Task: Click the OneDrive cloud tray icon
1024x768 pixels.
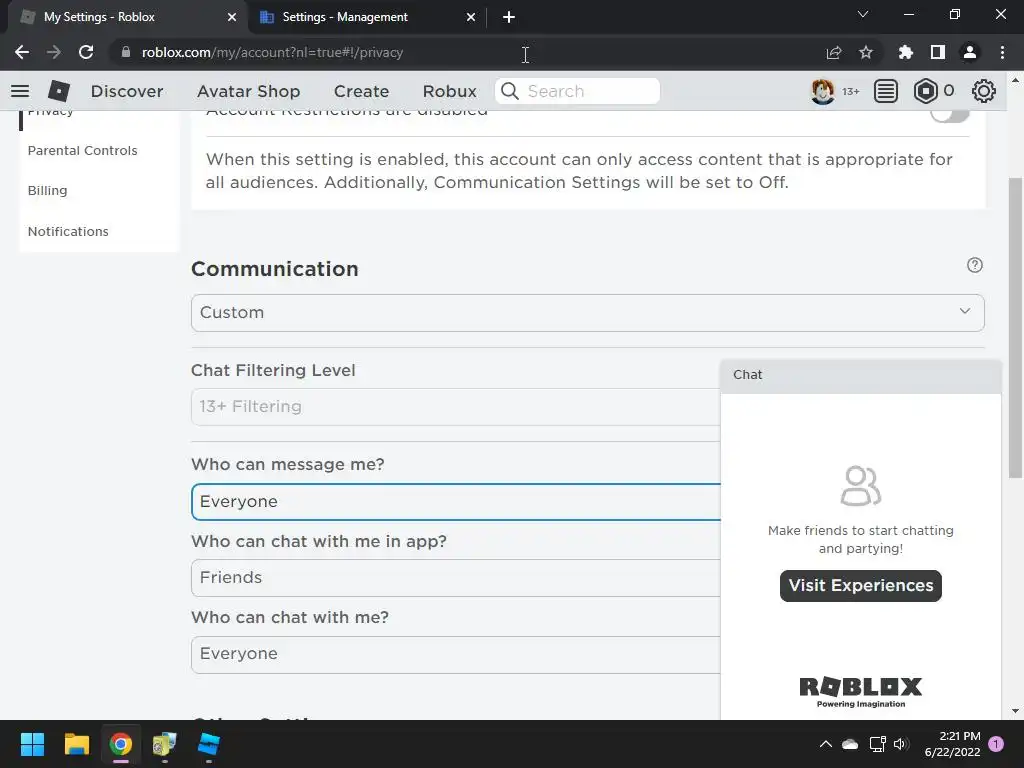Action: click(x=850, y=744)
